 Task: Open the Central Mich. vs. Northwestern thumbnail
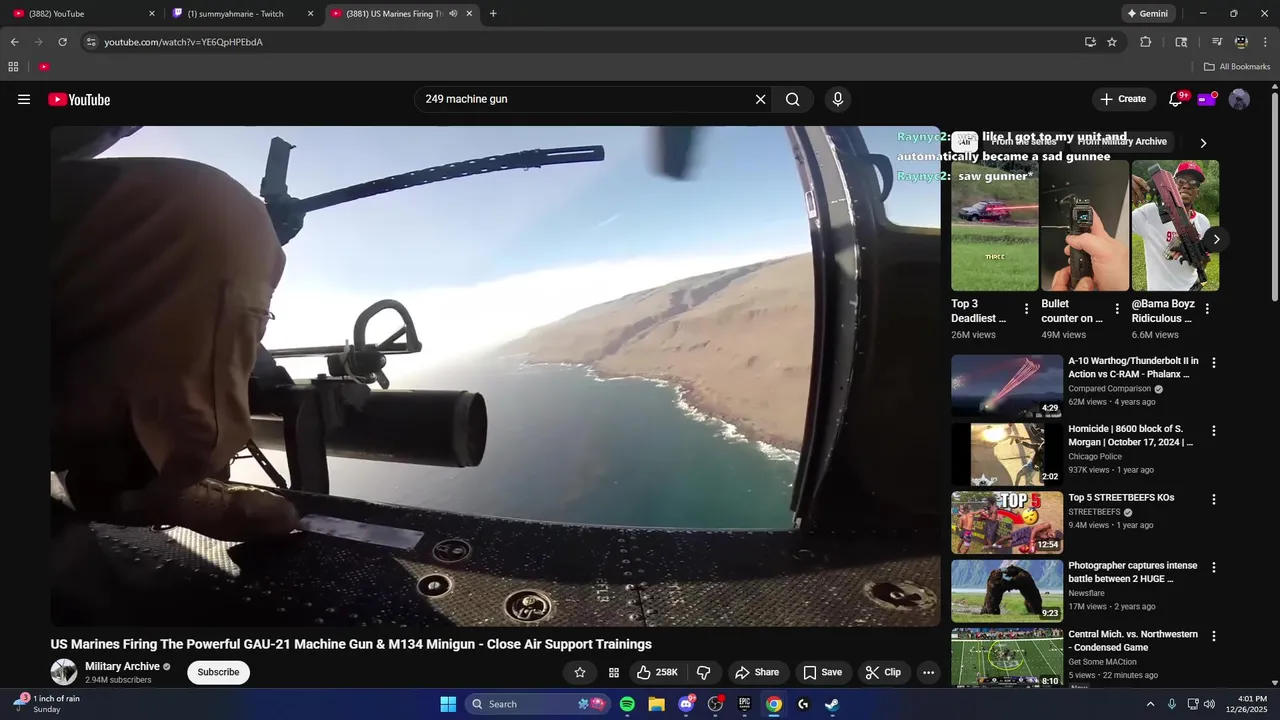point(1007,657)
